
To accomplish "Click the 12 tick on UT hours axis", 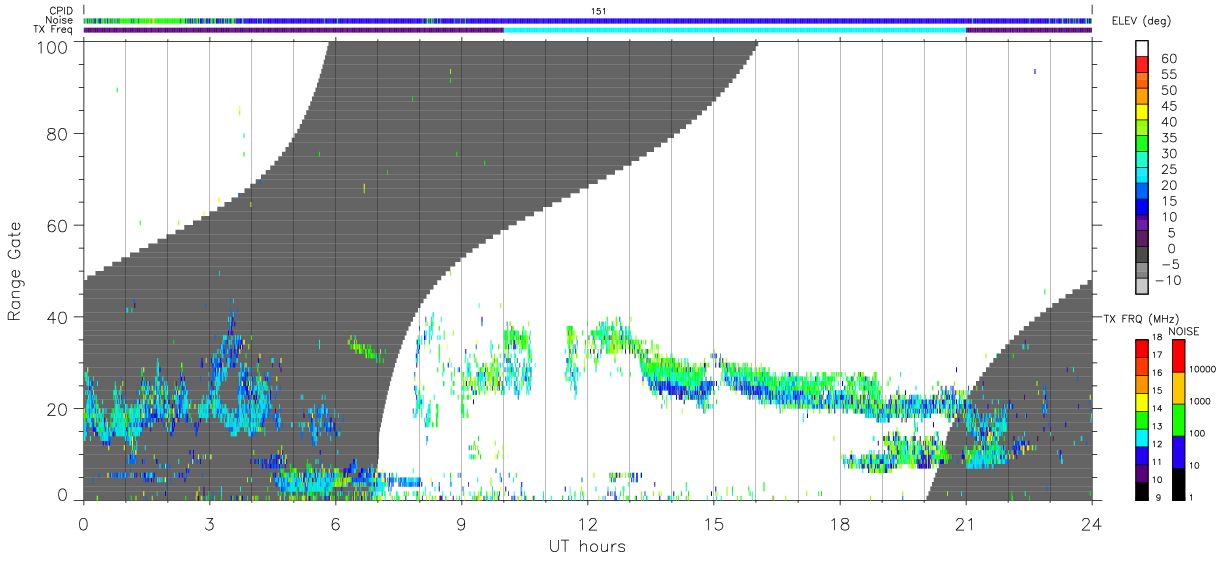I will (588, 523).
